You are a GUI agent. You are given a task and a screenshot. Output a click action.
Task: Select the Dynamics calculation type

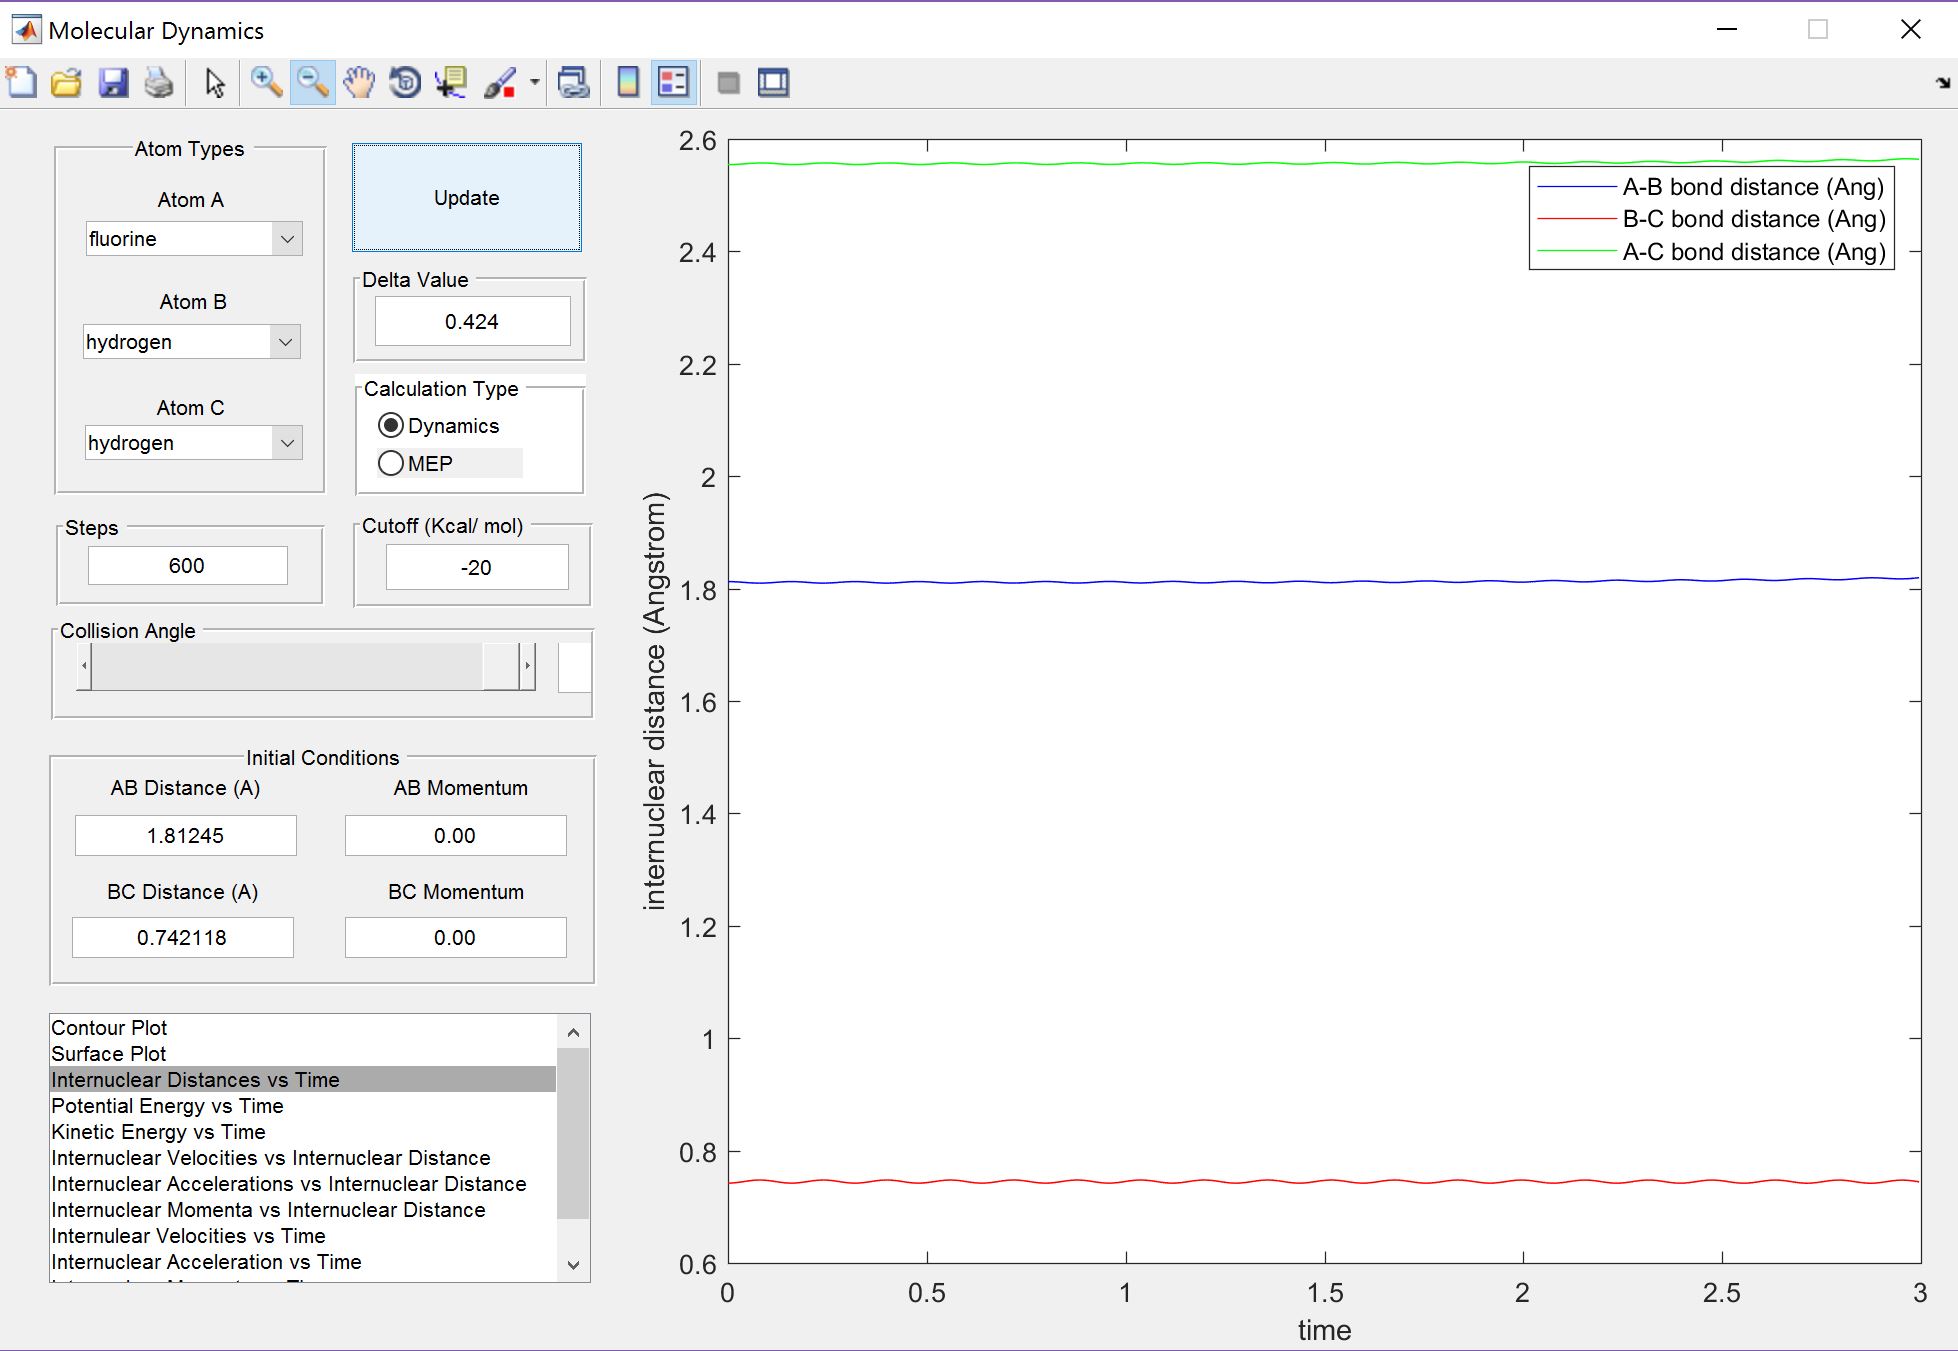(391, 426)
